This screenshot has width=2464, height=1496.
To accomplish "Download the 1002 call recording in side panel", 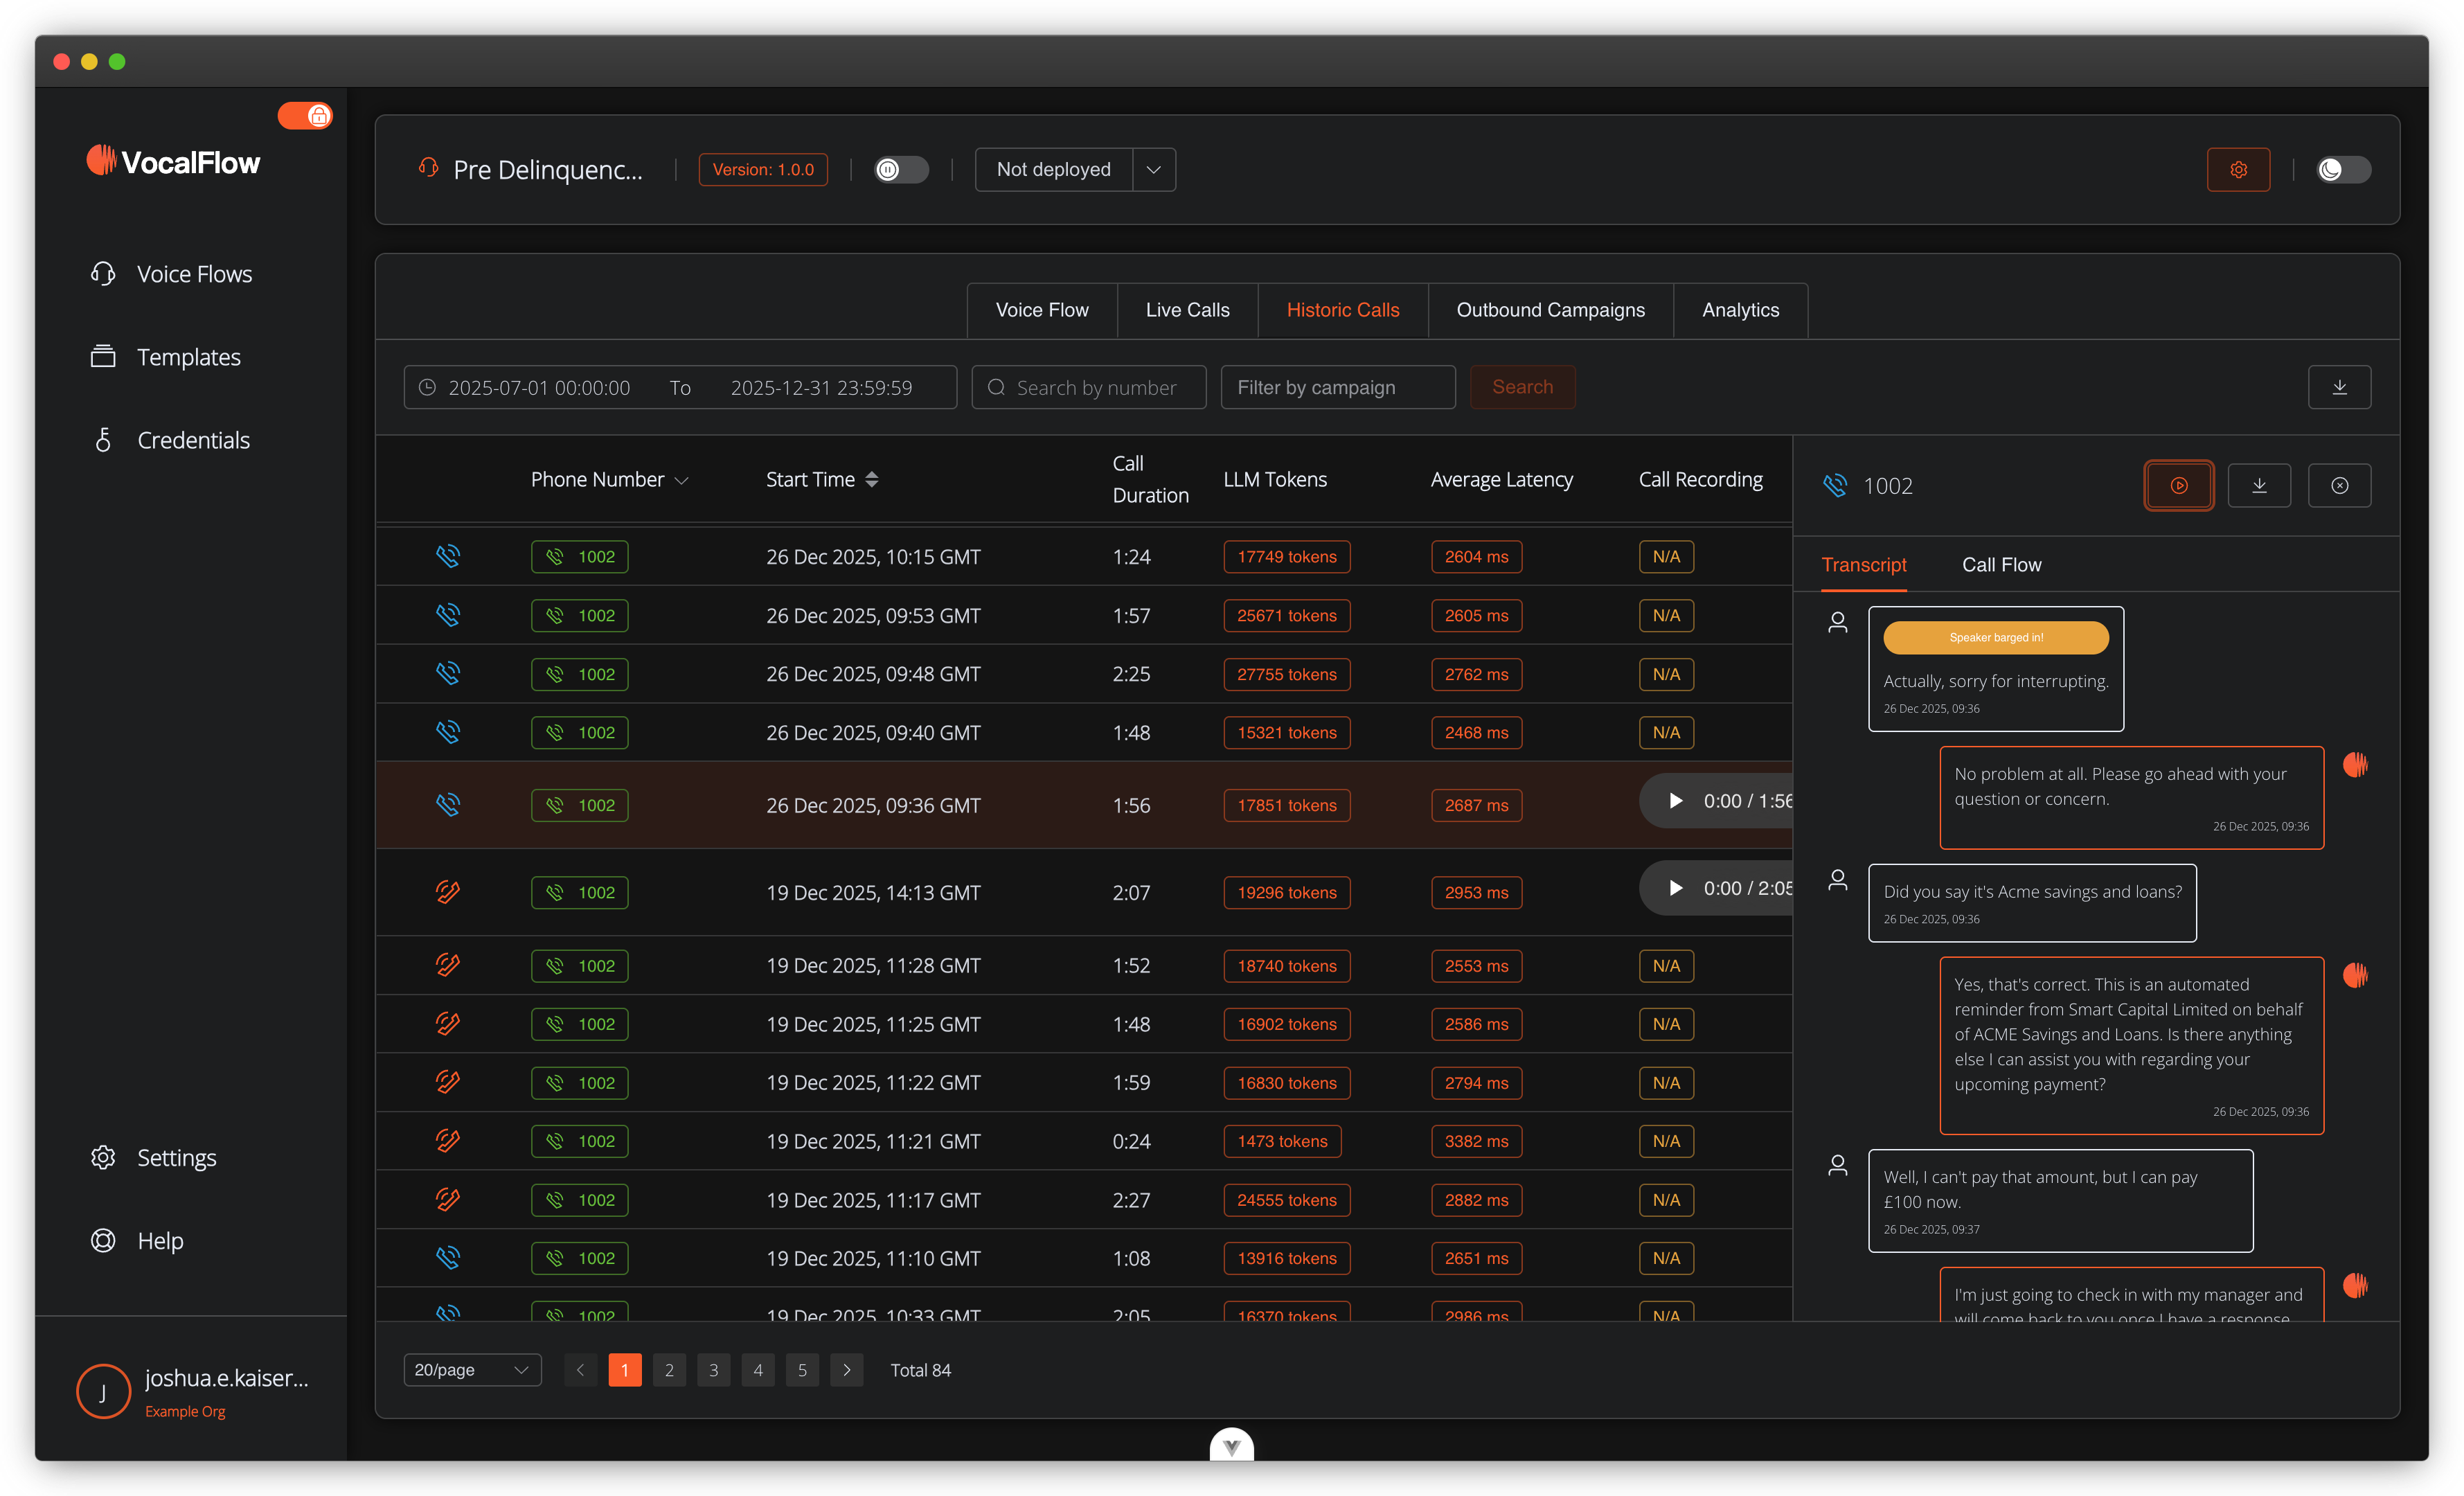I will click(2258, 486).
